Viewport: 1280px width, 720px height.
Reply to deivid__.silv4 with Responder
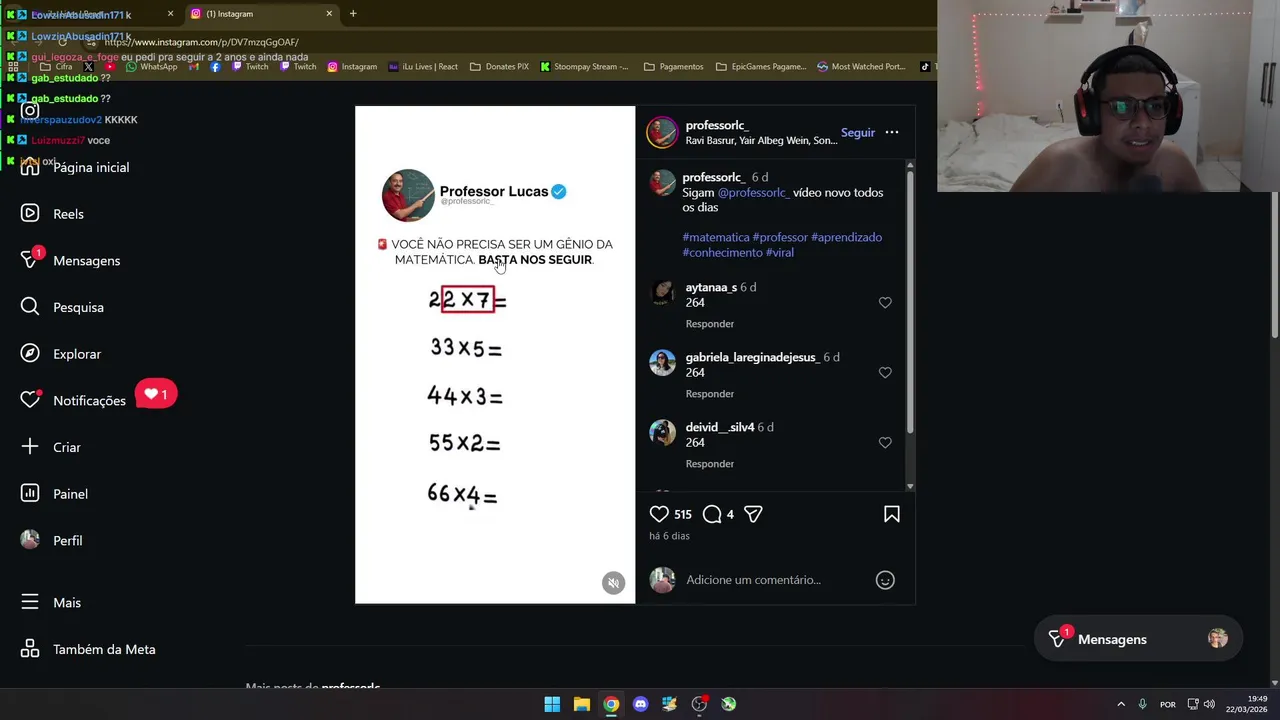coord(710,464)
